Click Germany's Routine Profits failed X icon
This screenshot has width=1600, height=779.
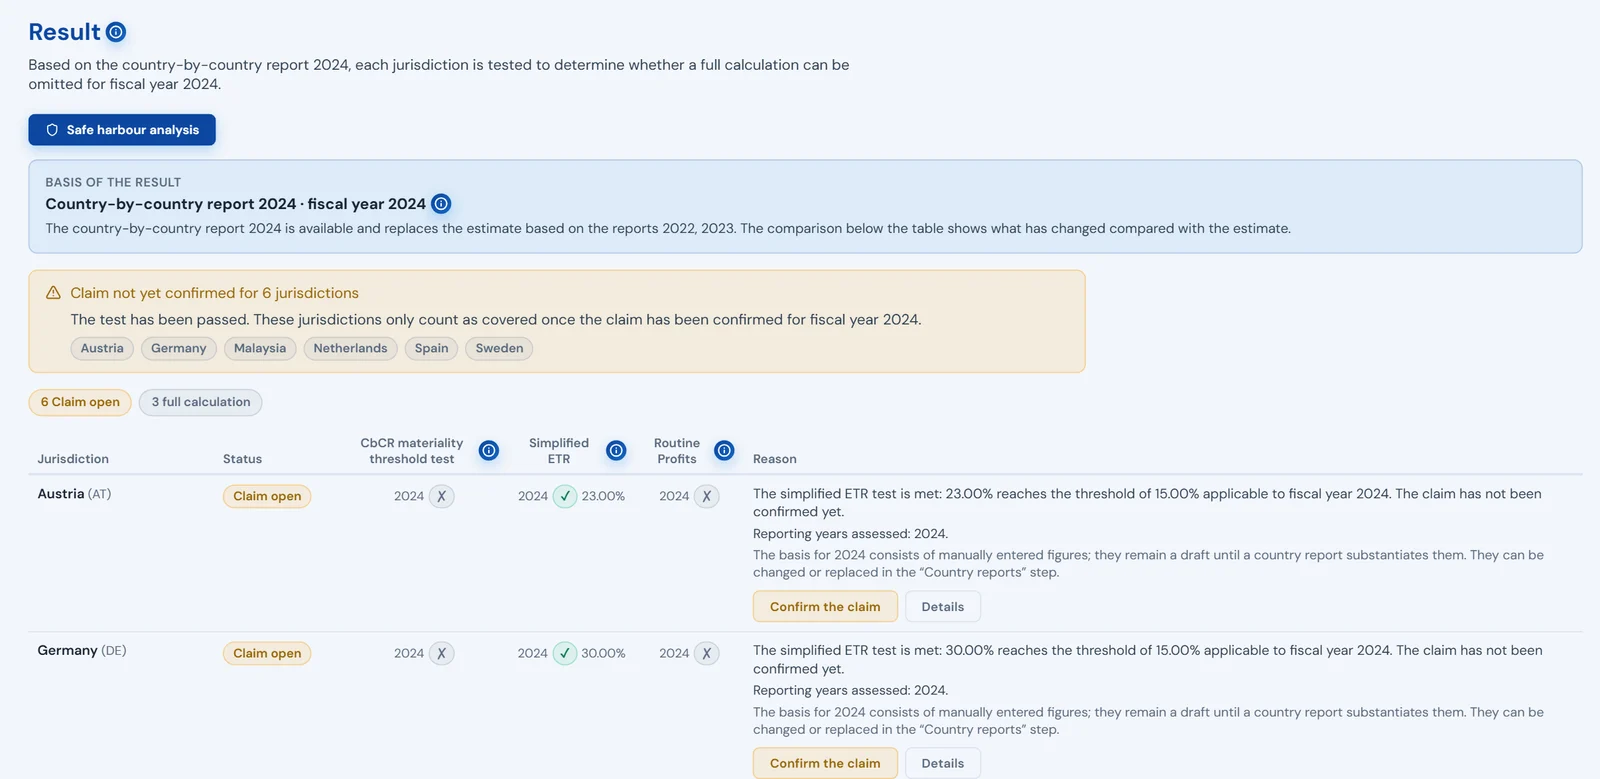click(707, 653)
